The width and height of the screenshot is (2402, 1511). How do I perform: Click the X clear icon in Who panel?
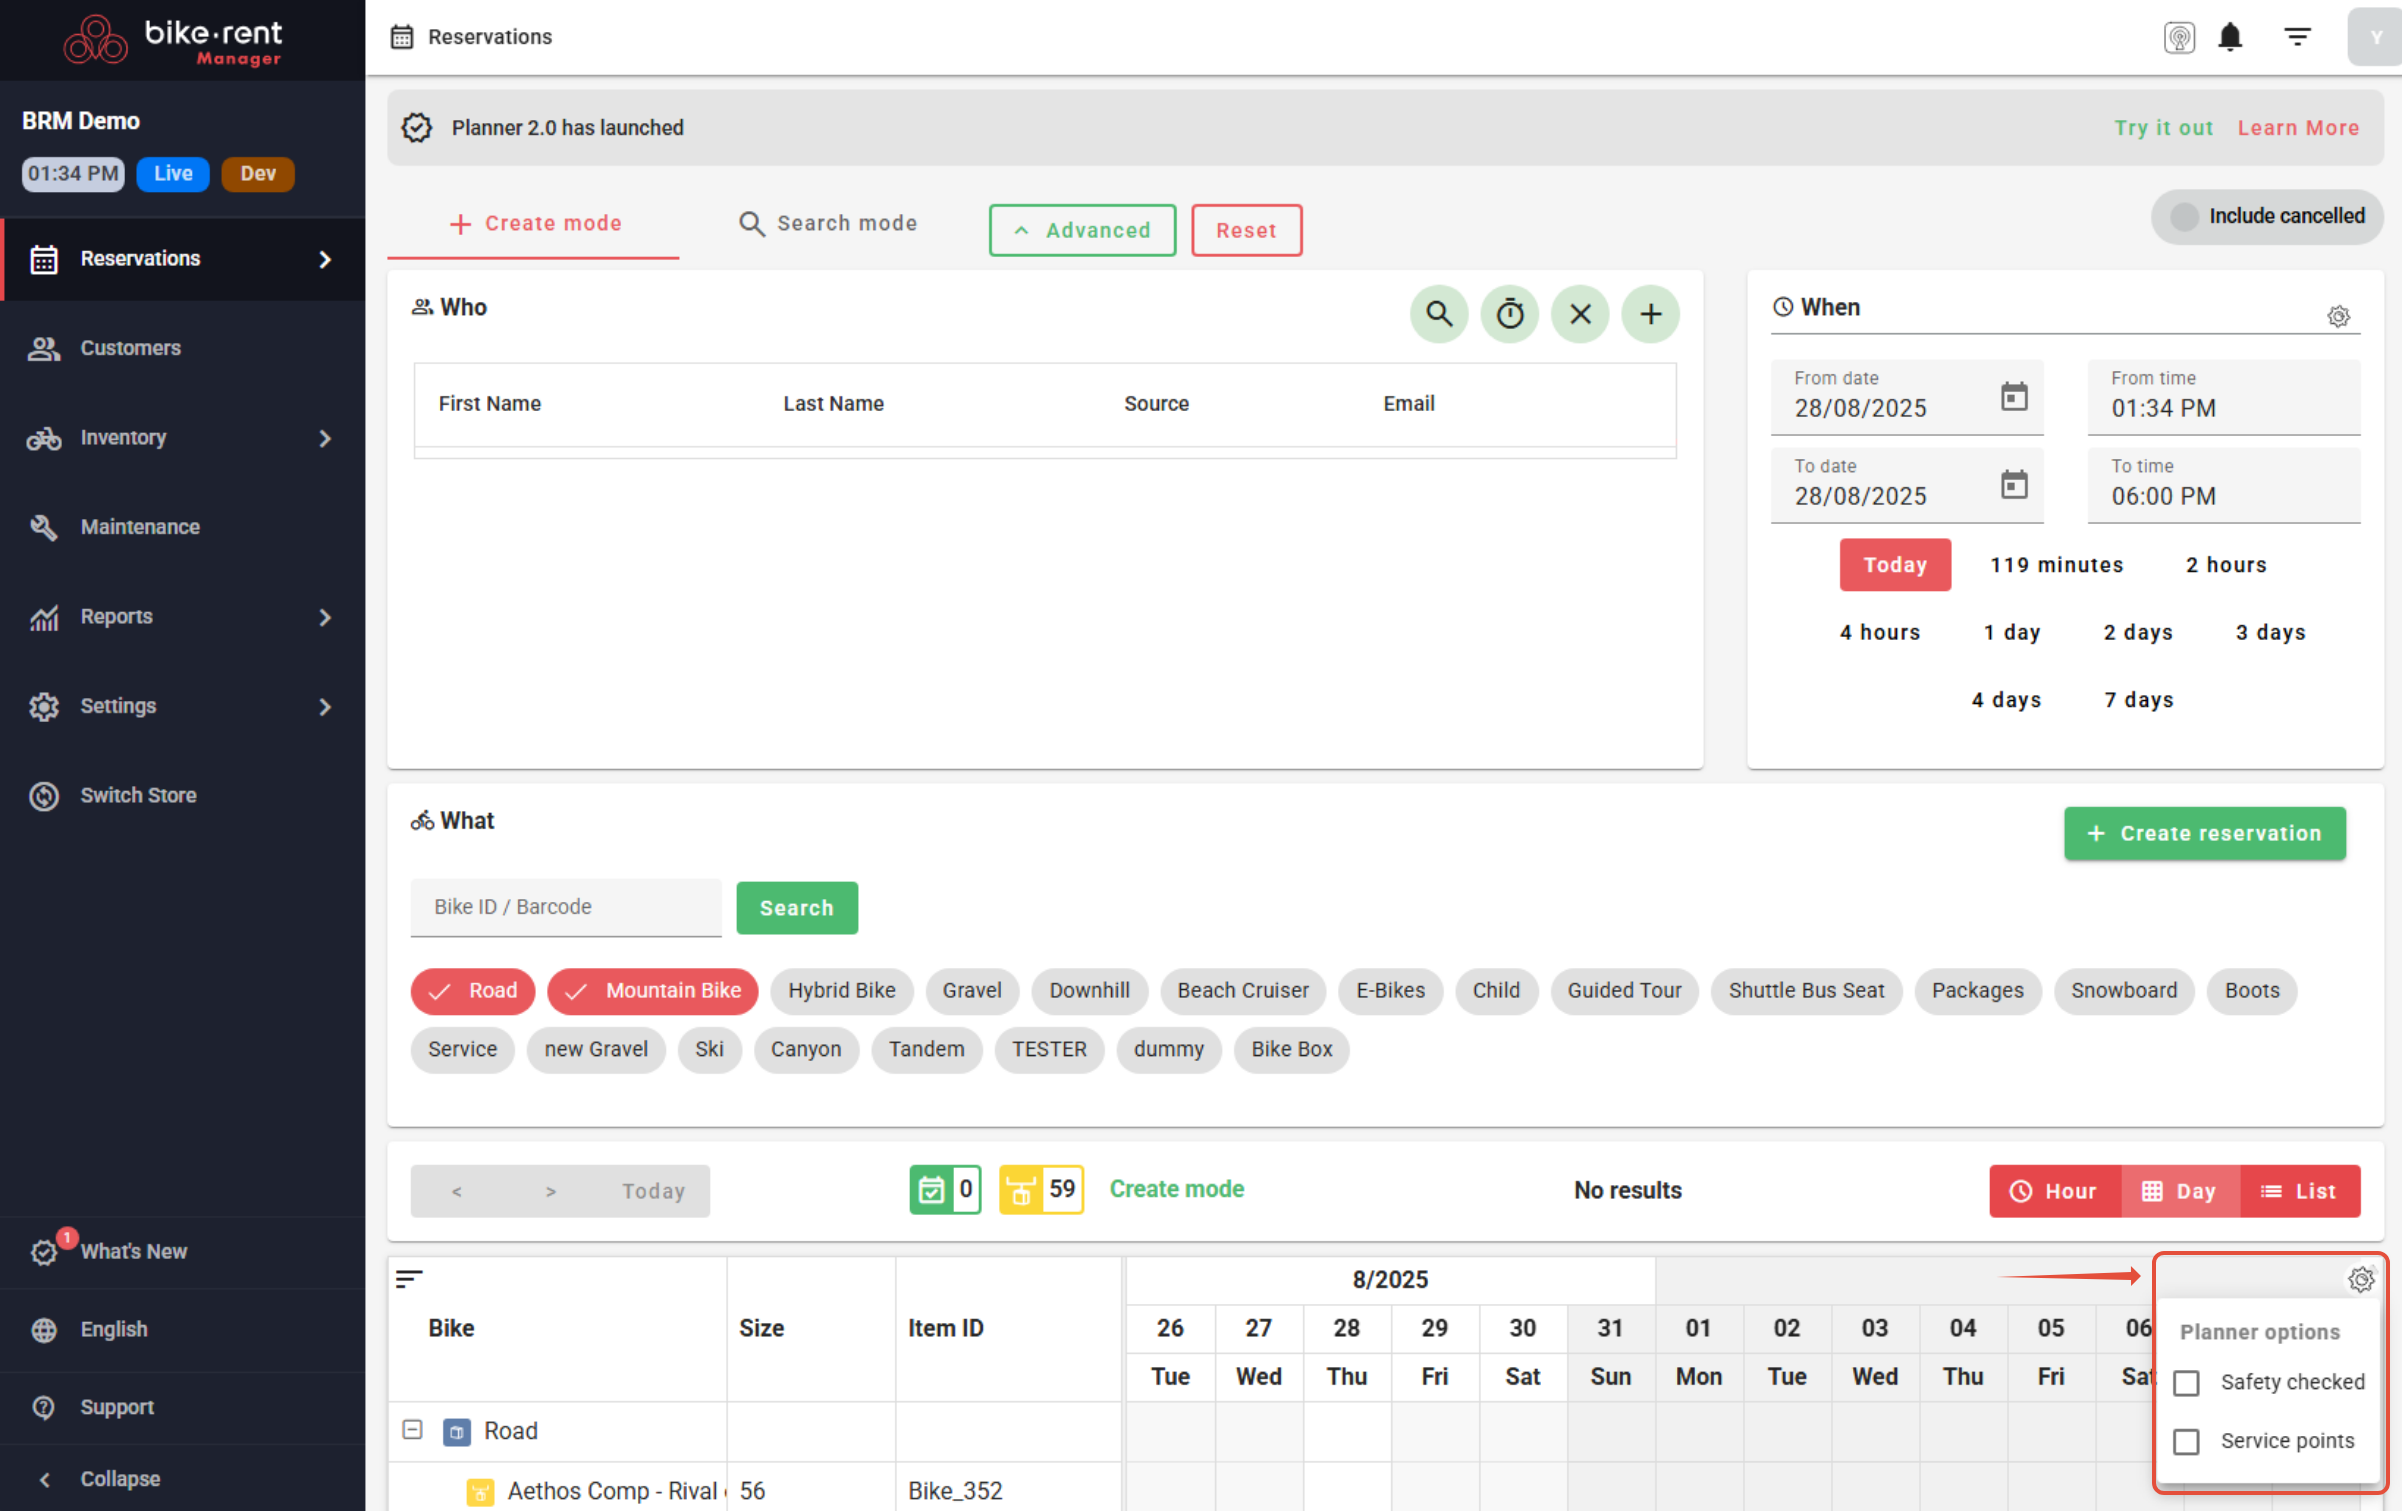point(1579,314)
